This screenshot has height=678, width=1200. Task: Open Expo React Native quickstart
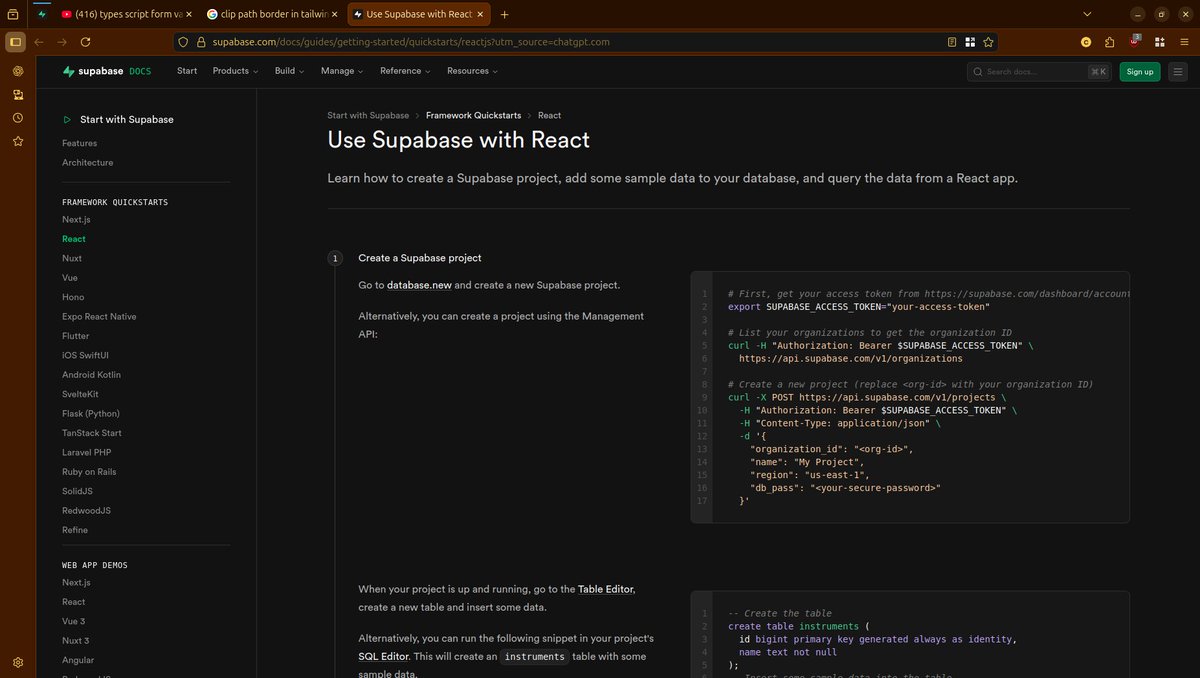point(99,316)
